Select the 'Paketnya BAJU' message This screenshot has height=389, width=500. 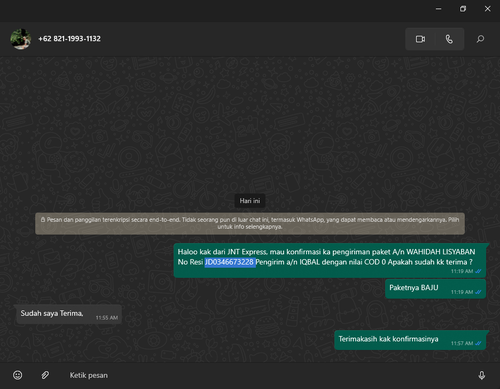point(435,289)
